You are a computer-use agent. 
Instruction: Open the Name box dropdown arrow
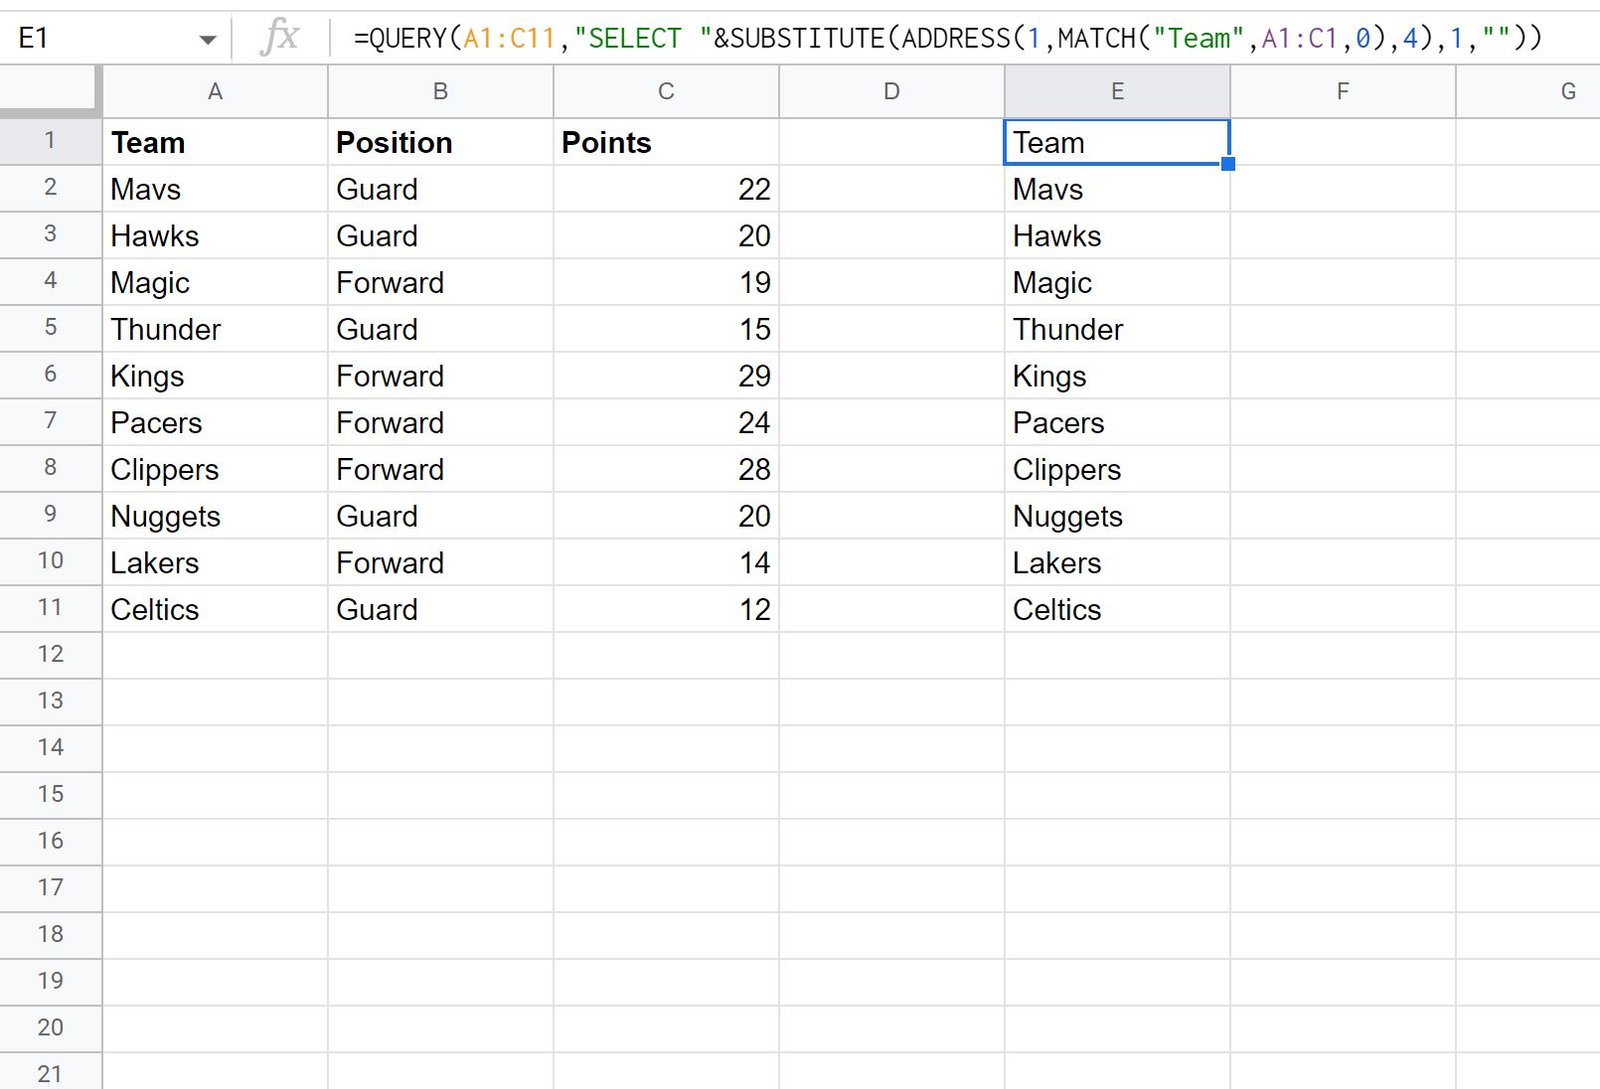[x=207, y=40]
